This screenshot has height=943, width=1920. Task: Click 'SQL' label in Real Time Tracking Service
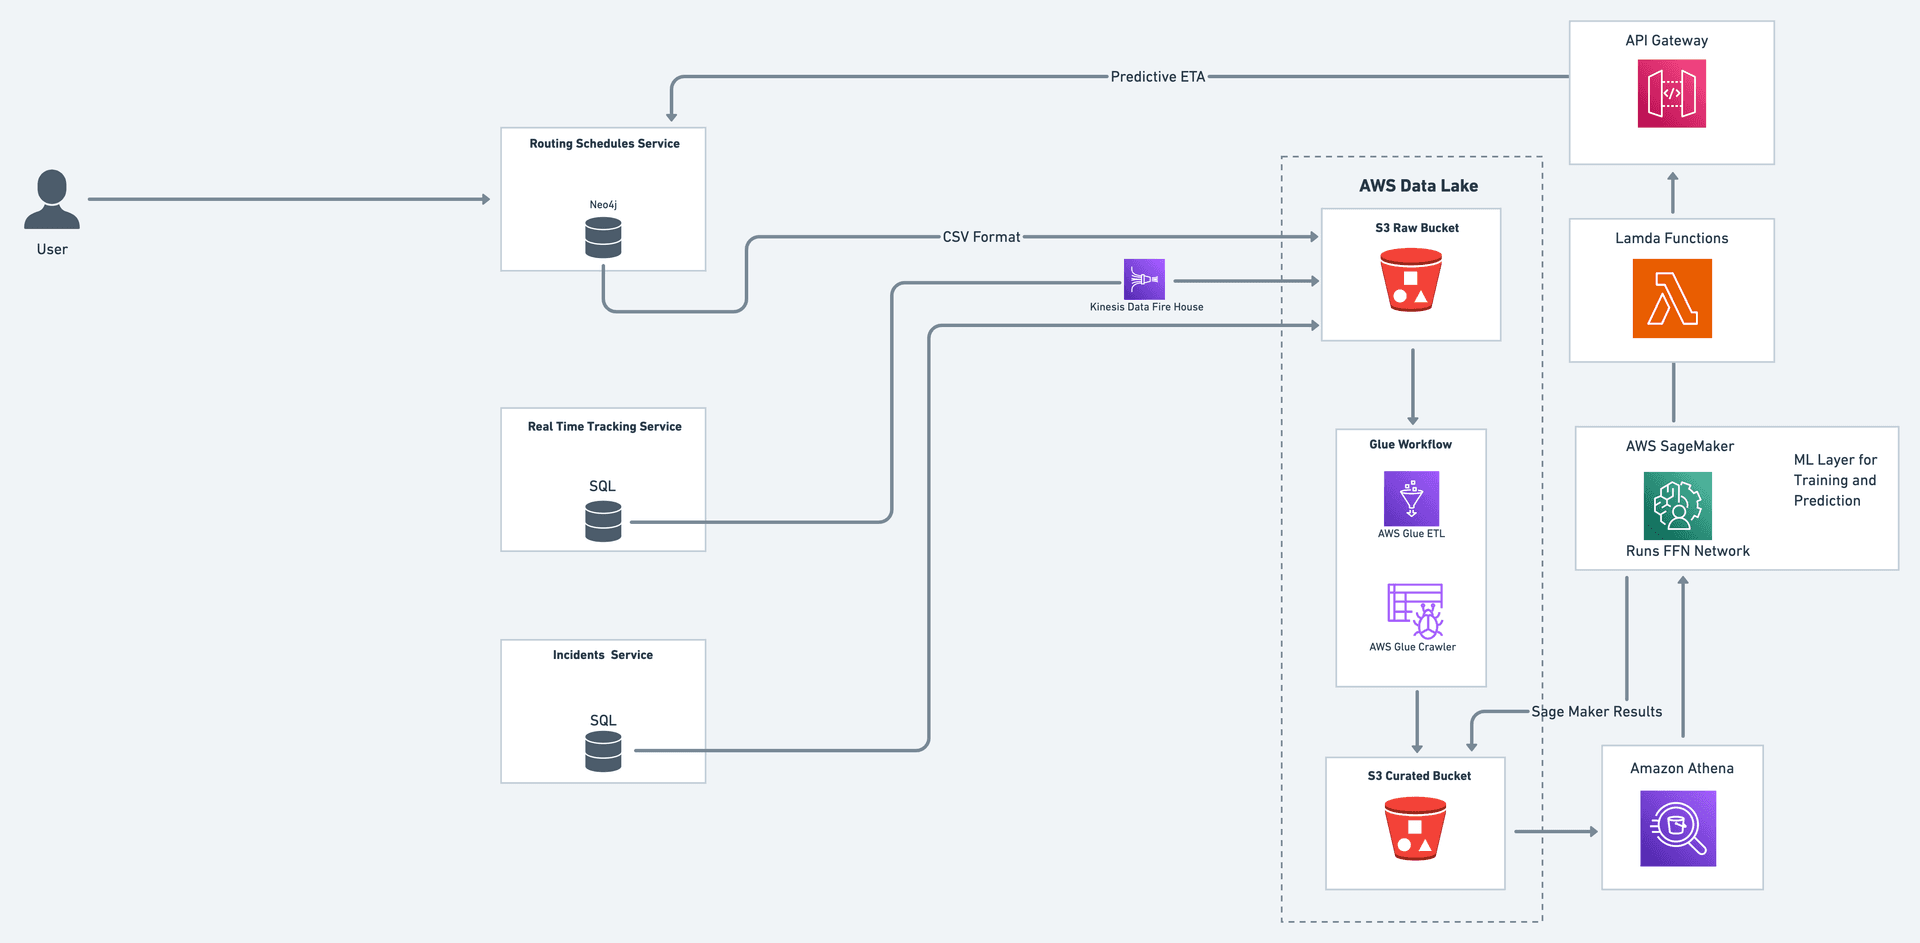click(602, 486)
